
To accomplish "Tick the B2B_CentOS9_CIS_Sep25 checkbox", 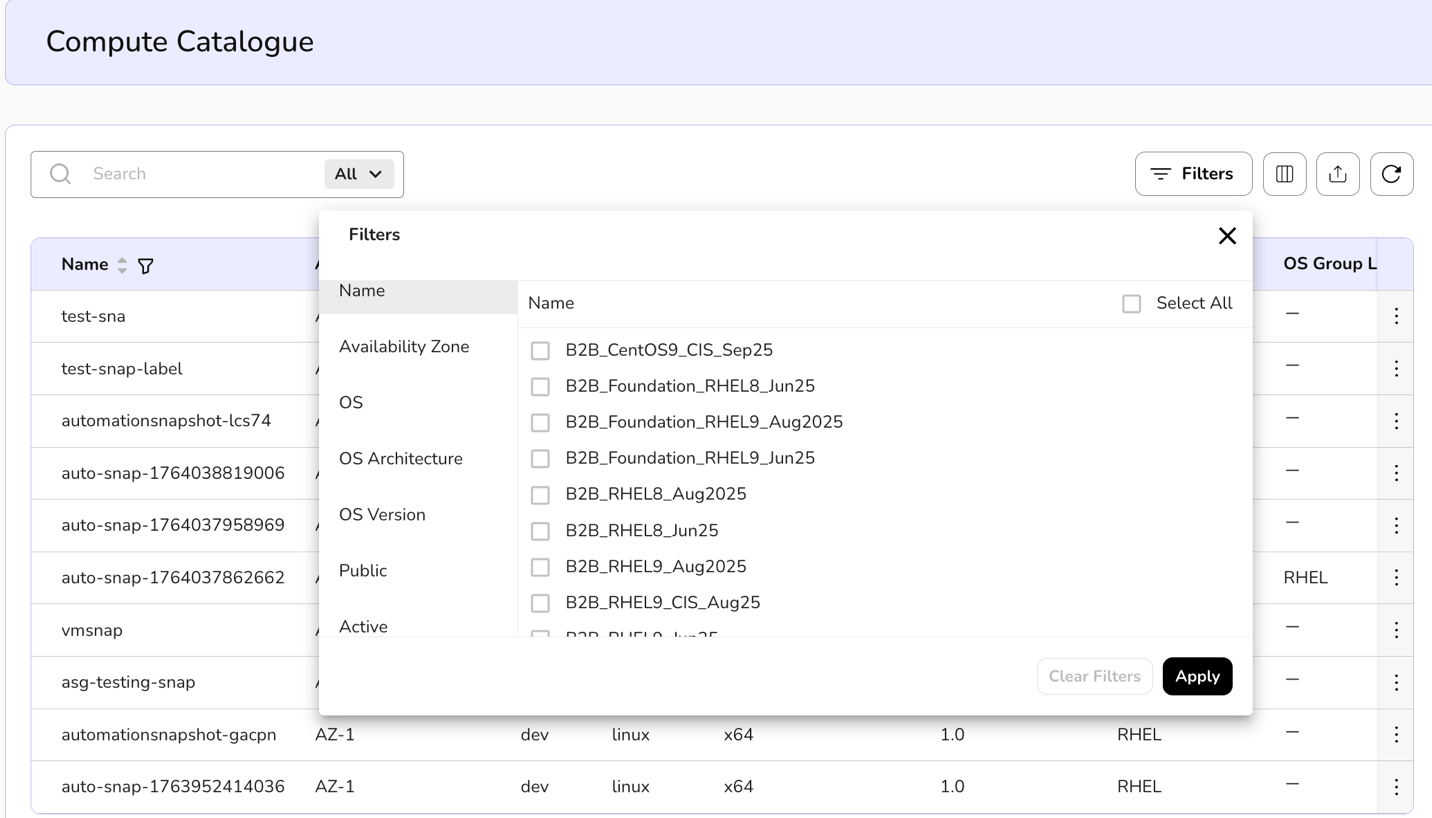I will click(x=540, y=351).
